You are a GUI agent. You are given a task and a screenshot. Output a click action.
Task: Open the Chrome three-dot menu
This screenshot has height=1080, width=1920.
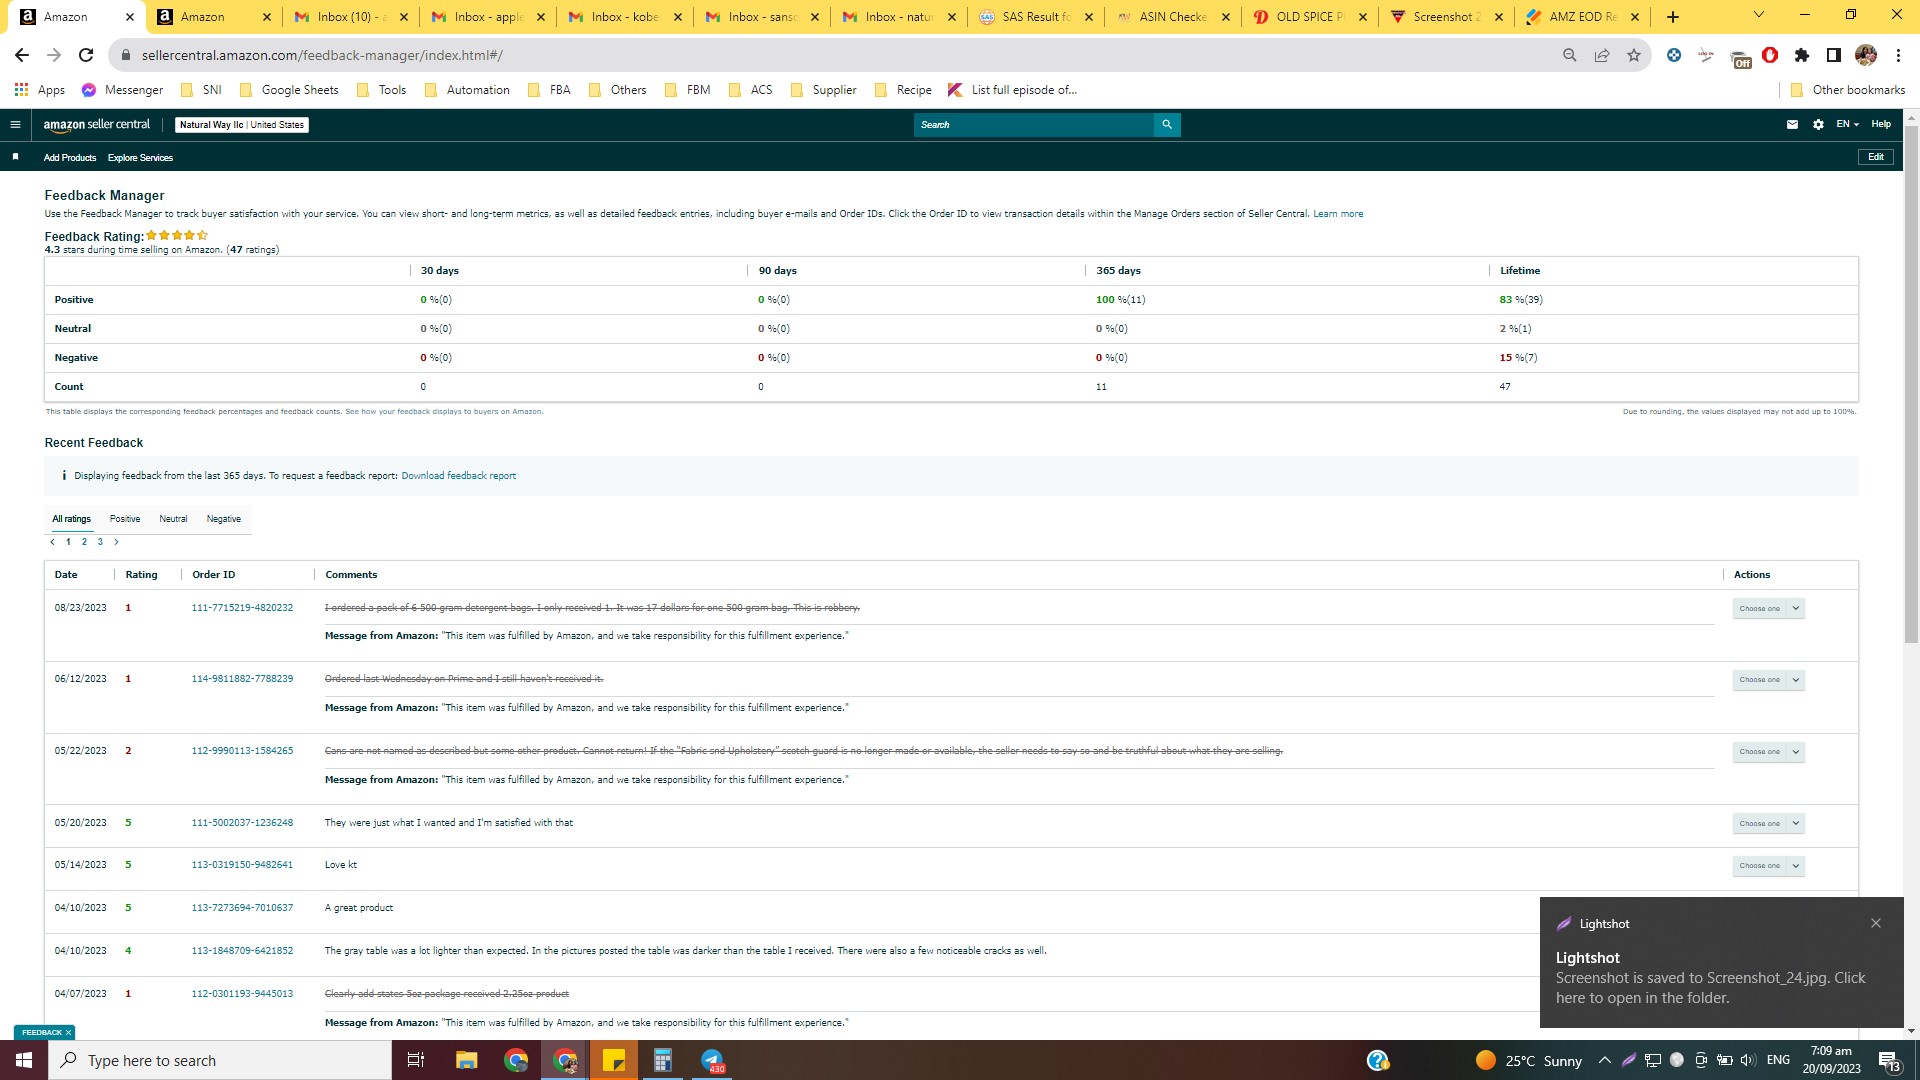(x=1898, y=55)
